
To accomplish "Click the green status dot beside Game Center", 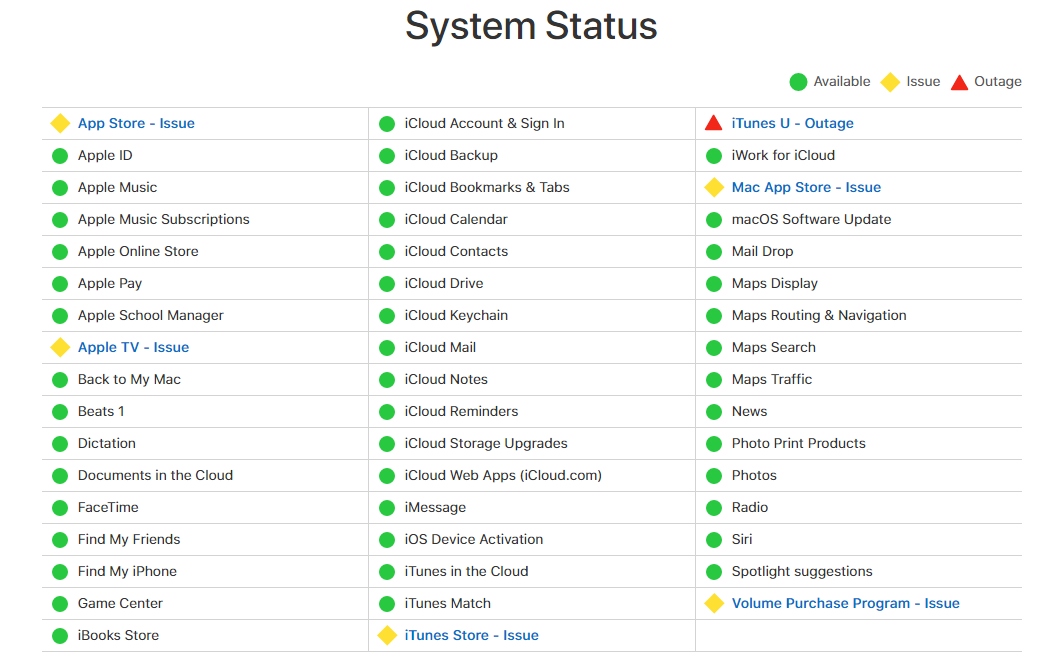I will (x=60, y=604).
